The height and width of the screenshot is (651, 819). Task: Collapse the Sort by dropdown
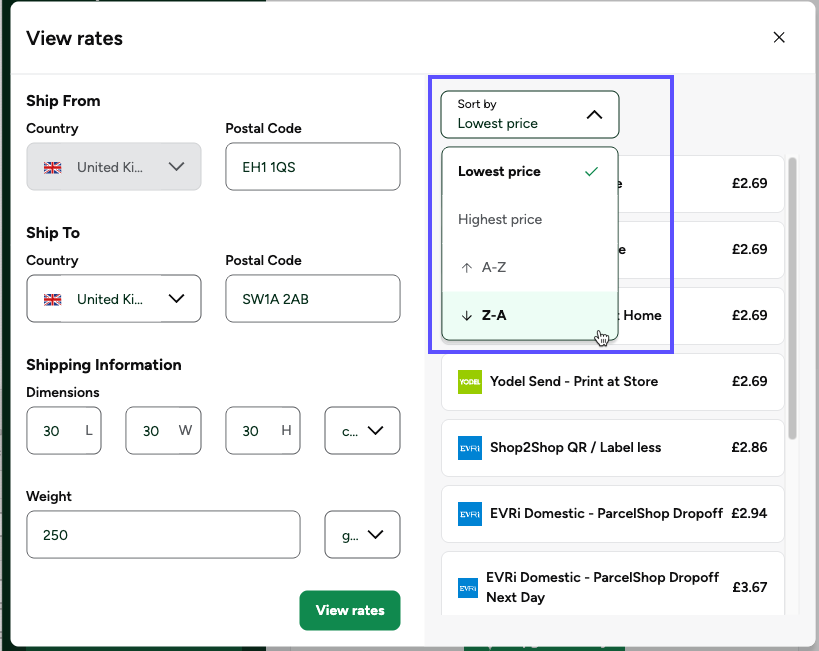pyautogui.click(x=597, y=114)
